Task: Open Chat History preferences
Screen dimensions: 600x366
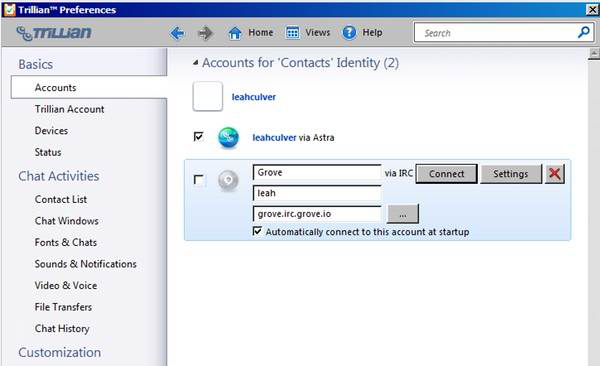Action: click(62, 328)
